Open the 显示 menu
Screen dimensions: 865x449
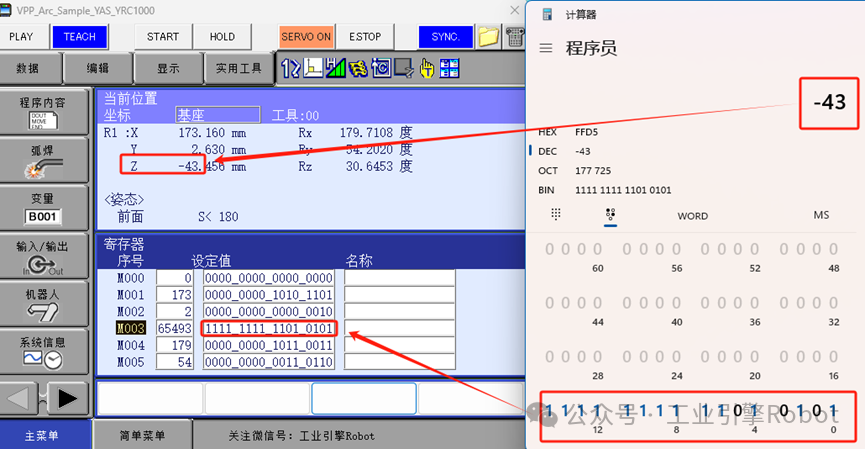tap(168, 68)
